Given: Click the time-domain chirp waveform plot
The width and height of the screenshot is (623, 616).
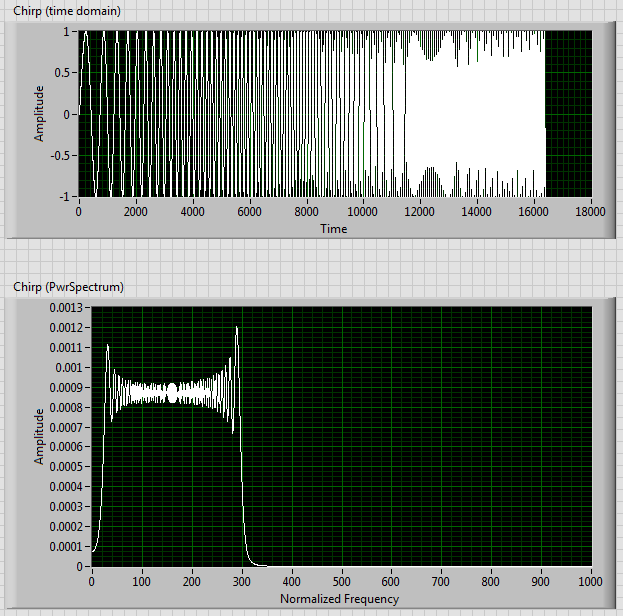Looking at the screenshot, I should pyautogui.click(x=335, y=114).
